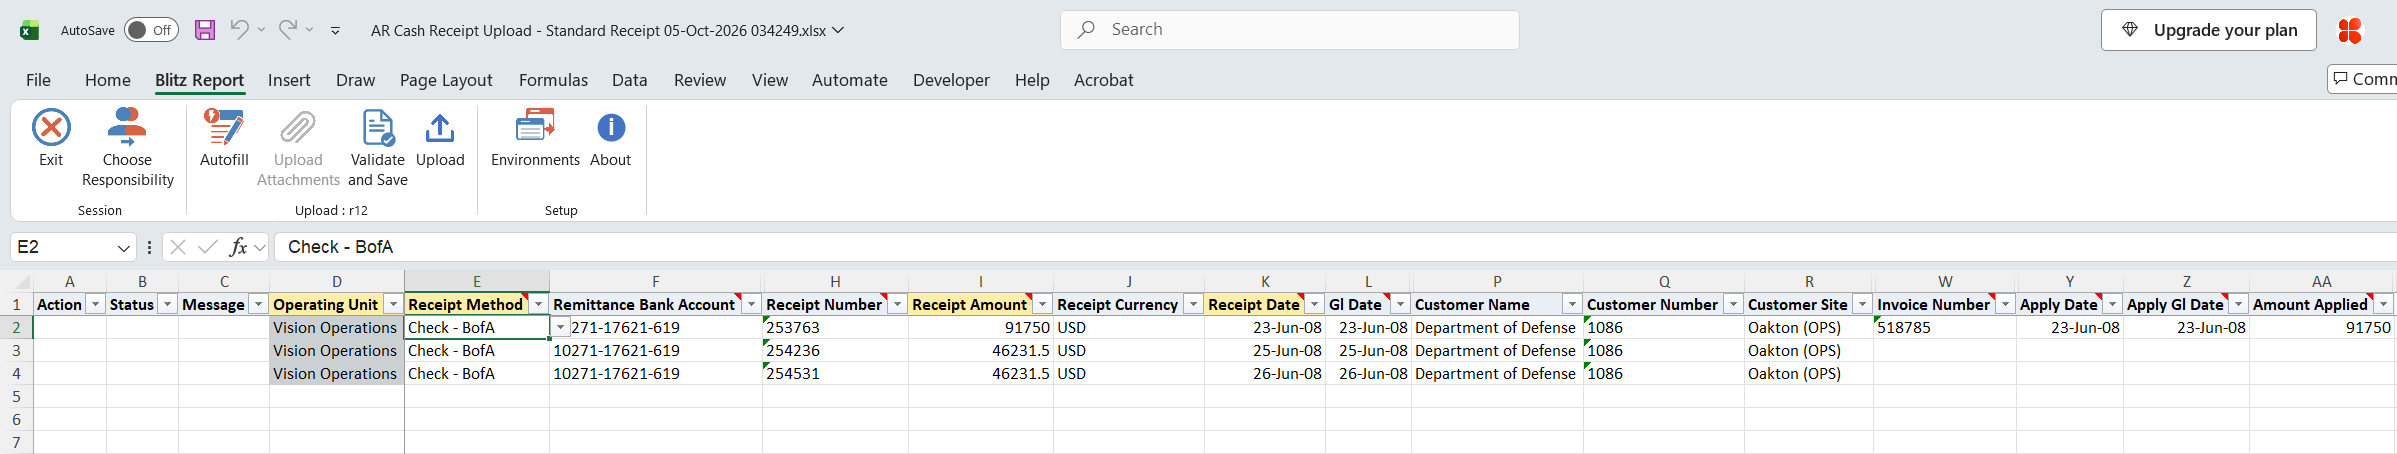The width and height of the screenshot is (2397, 454).
Task: Select the 91750 Amount Applied cell
Action: 2321,328
